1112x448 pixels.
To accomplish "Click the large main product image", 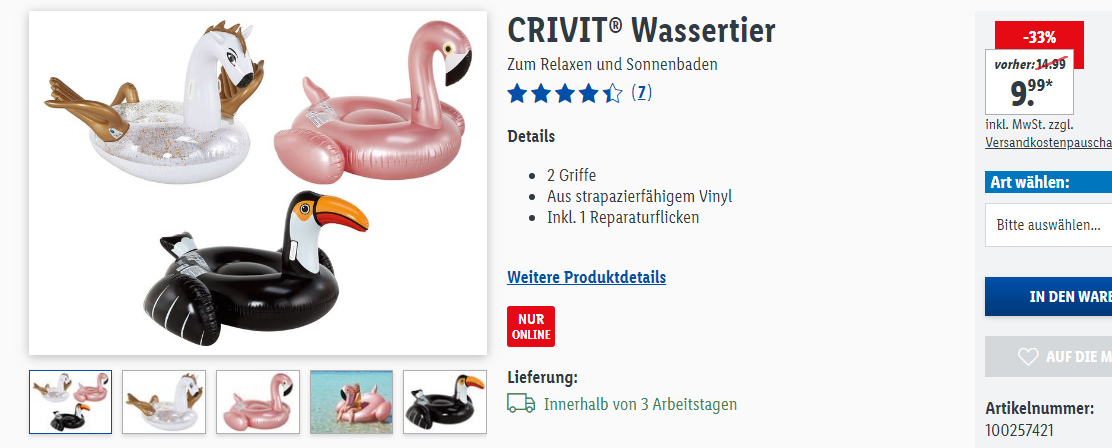I will tap(258, 183).
